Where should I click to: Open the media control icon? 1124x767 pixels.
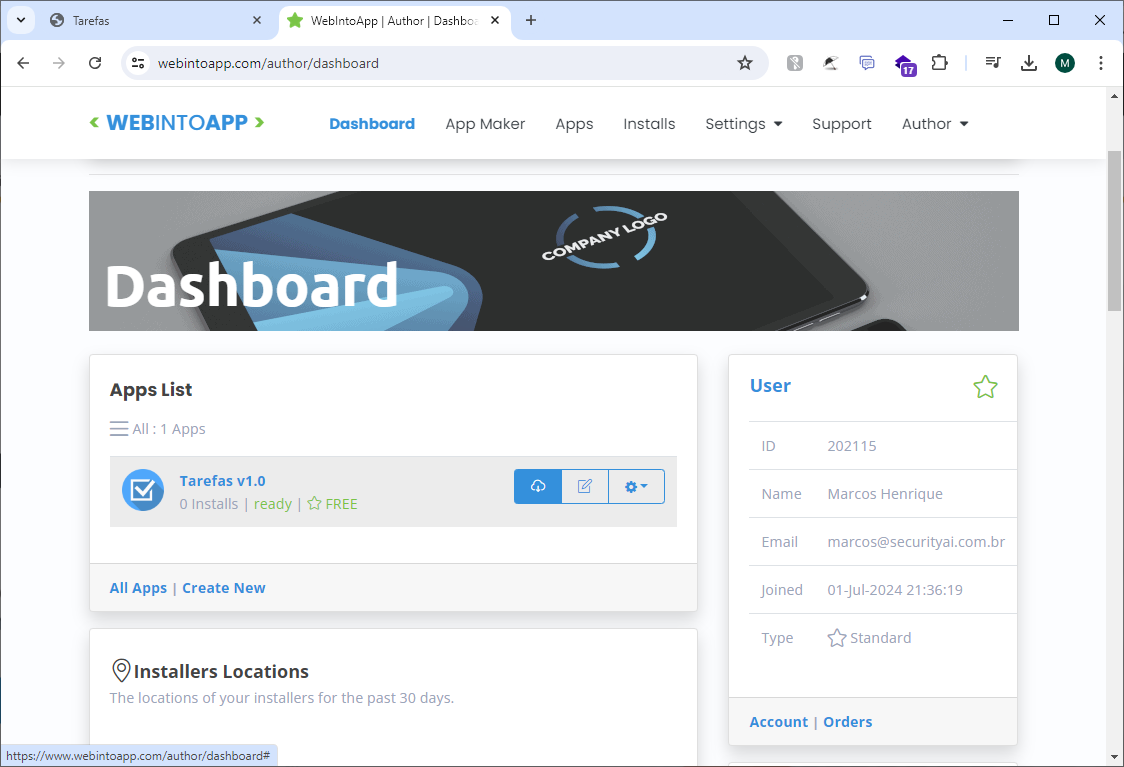[x=993, y=63]
